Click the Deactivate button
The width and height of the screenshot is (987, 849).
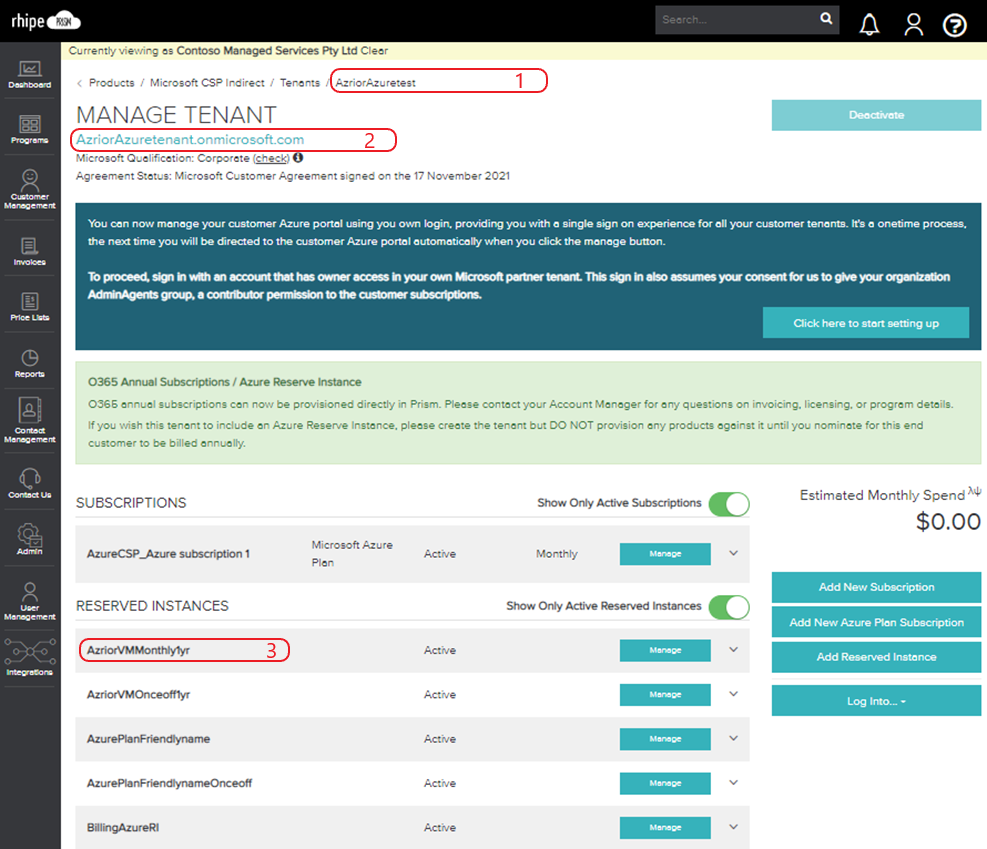(875, 115)
